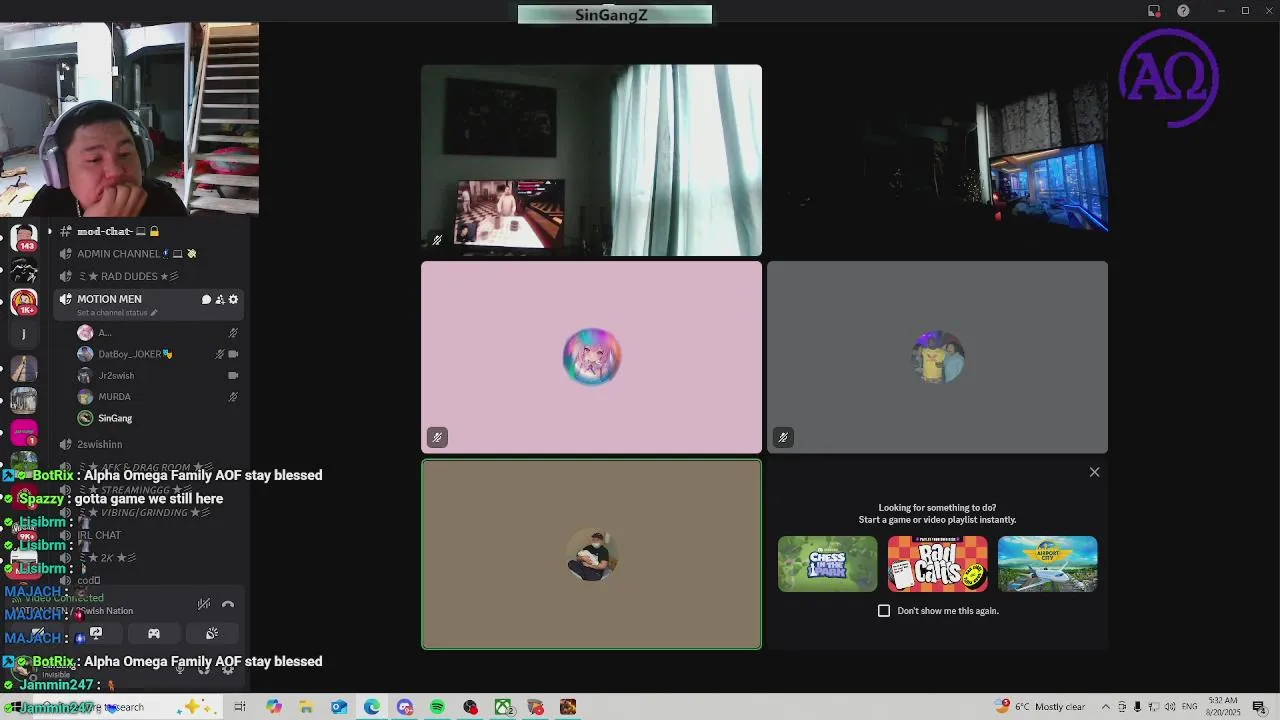Launch the red checkered cats activity card
1280x720 pixels.
[x=937, y=563]
